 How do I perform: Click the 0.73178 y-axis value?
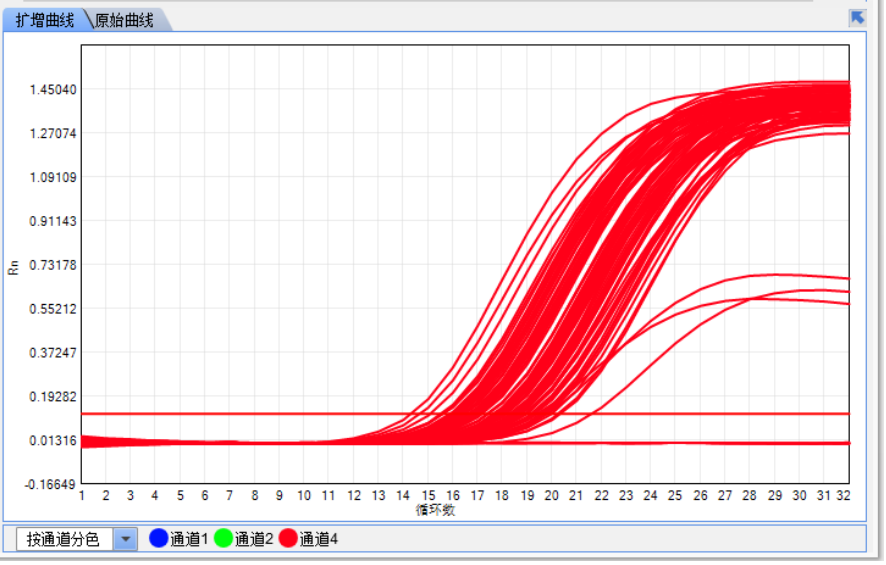[53, 266]
